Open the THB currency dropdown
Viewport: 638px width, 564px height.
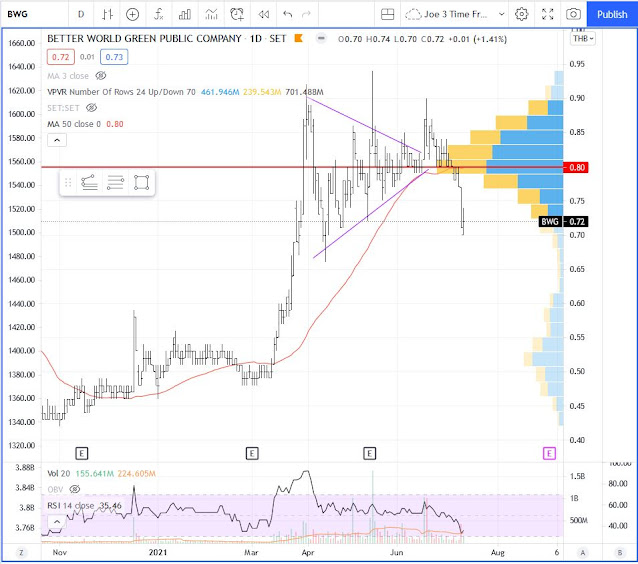click(x=583, y=39)
